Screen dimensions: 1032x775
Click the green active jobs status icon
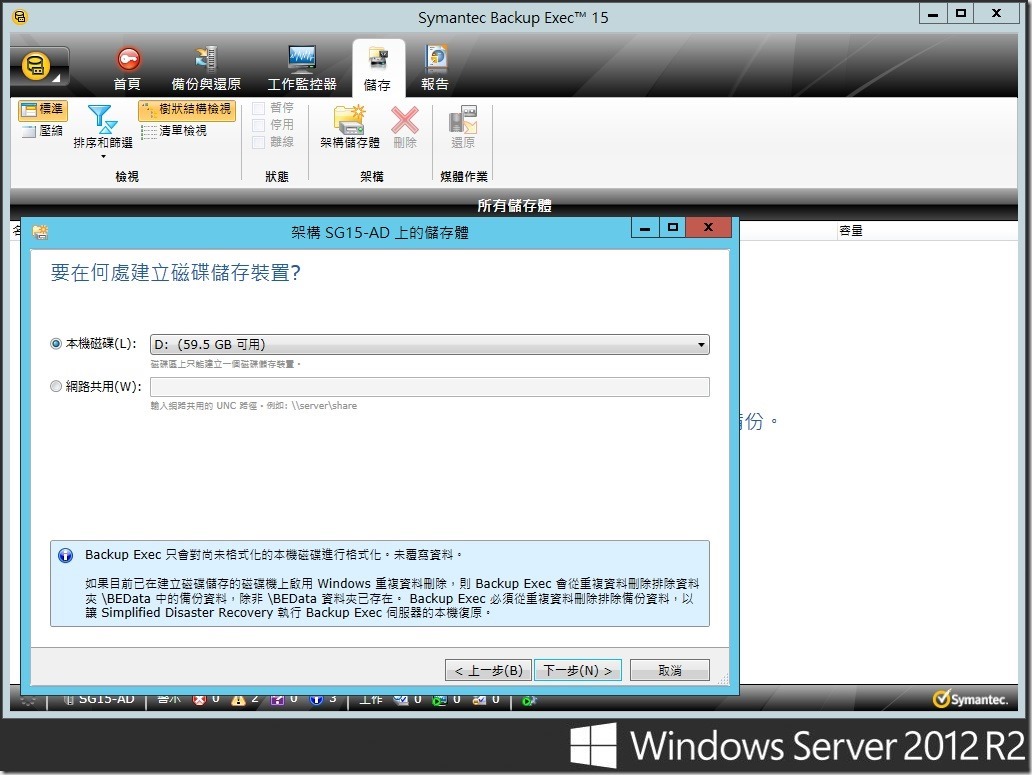[x=439, y=700]
